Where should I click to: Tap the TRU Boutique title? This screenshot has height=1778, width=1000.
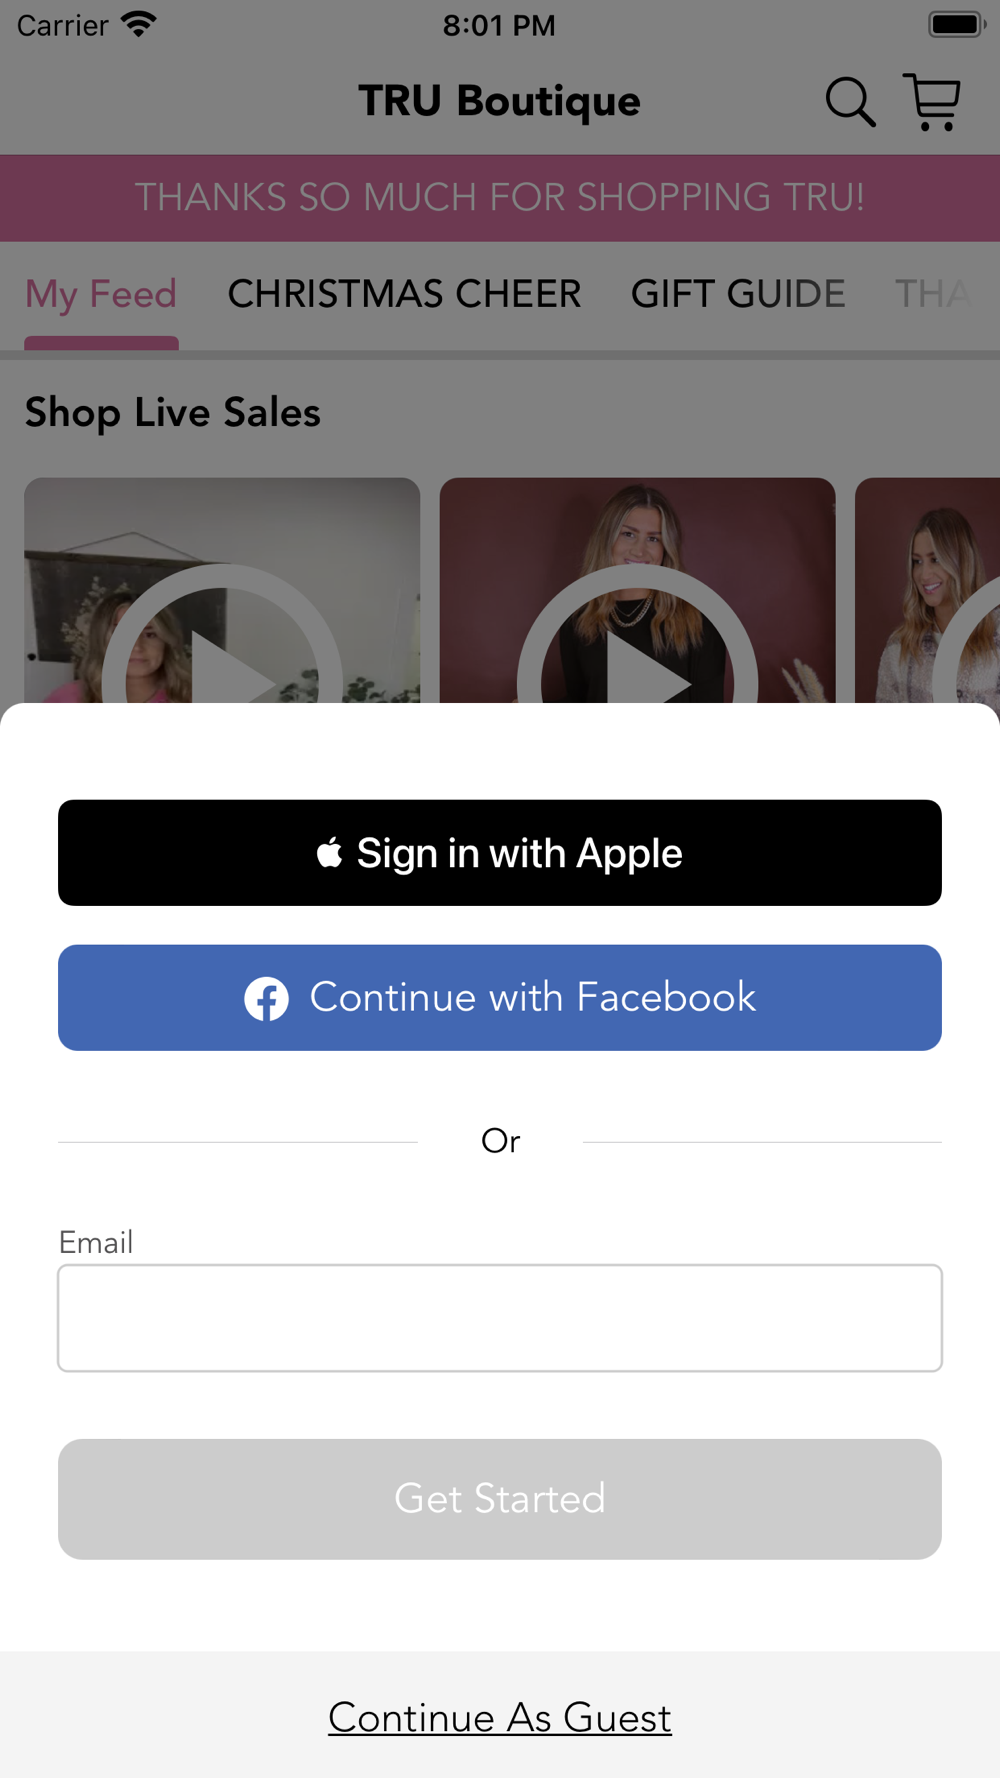click(x=500, y=101)
